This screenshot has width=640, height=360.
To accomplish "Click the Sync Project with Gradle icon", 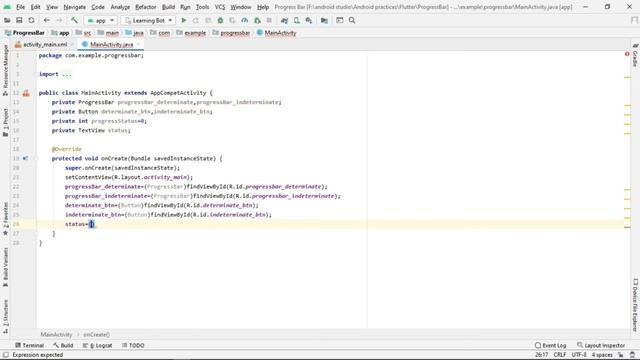I will coord(284,20).
